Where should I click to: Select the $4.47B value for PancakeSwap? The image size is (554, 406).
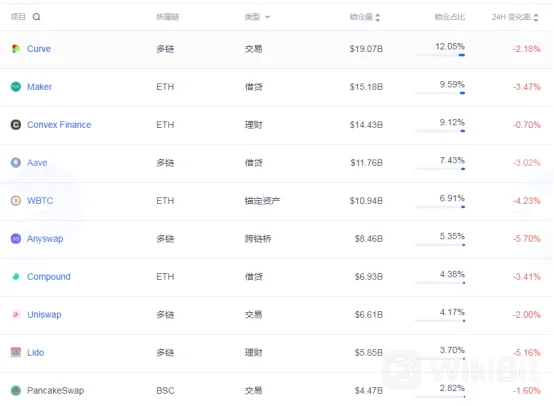(369, 390)
